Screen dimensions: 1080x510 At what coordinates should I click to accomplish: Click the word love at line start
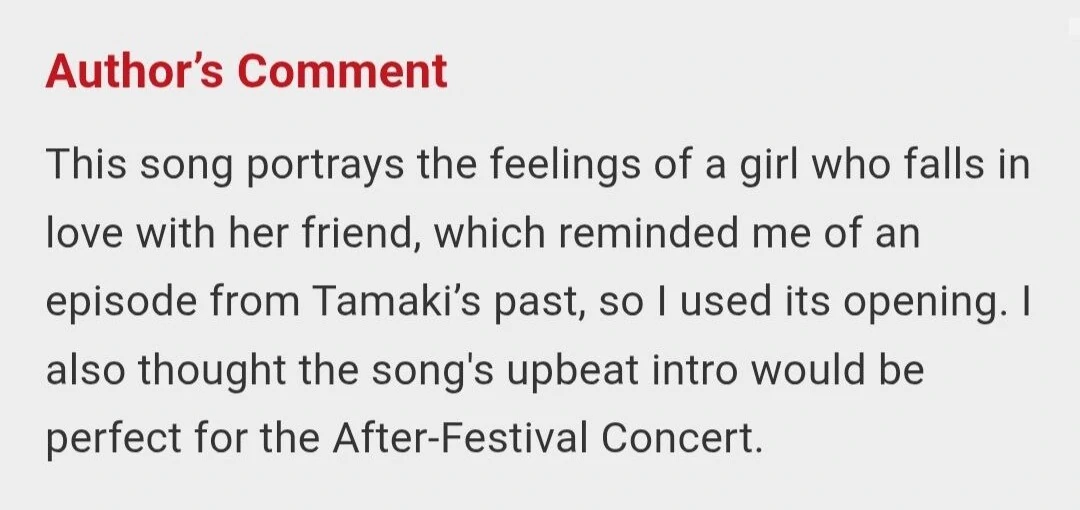tap(85, 233)
